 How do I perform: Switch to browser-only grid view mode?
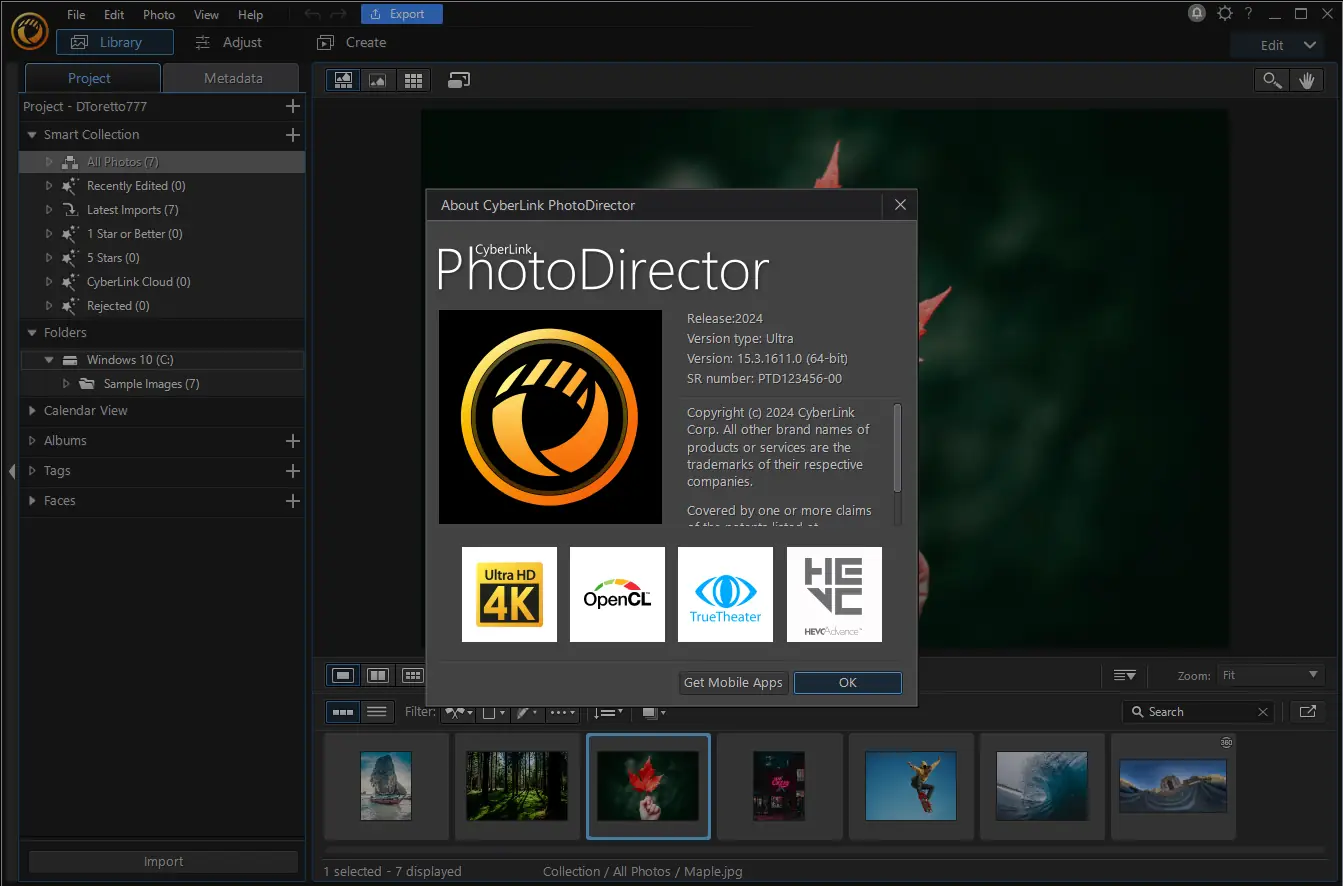tap(412, 81)
